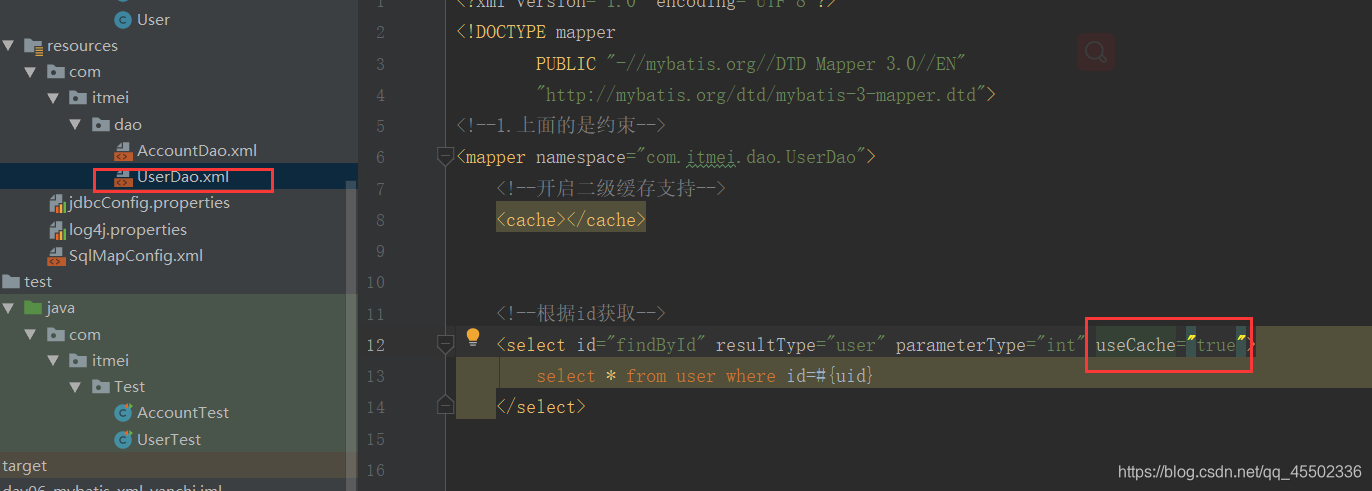Click the magnifier search icon in editor
The height and width of the screenshot is (491, 1372).
pyautogui.click(x=1096, y=52)
